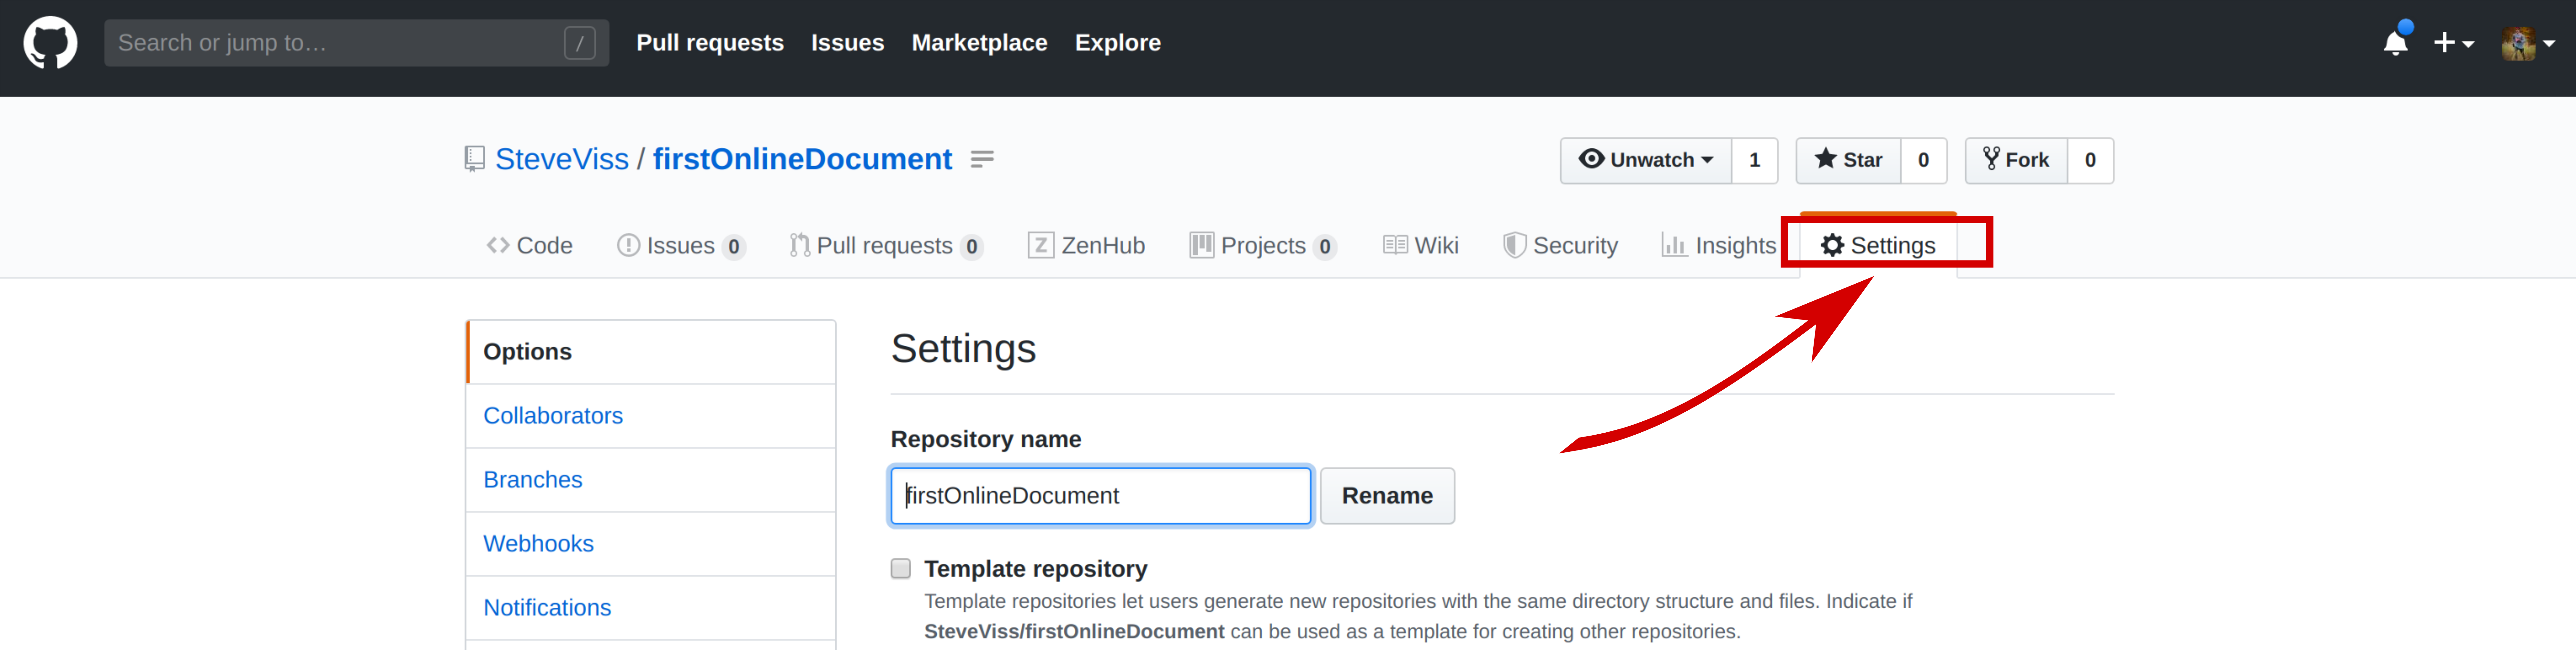Screen dimensions: 2576x650
Task: Open the GitHub home logo
Action: [x=50, y=43]
